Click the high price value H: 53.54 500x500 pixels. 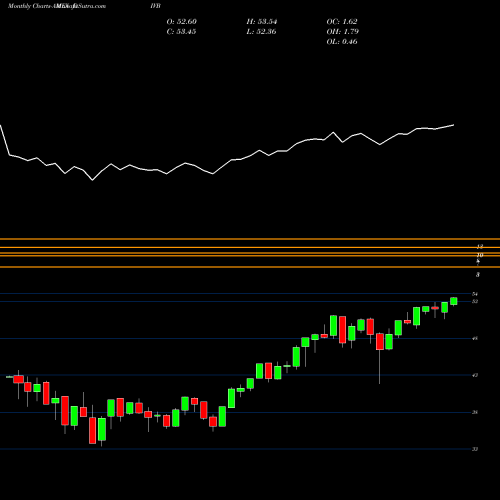[x=262, y=22]
